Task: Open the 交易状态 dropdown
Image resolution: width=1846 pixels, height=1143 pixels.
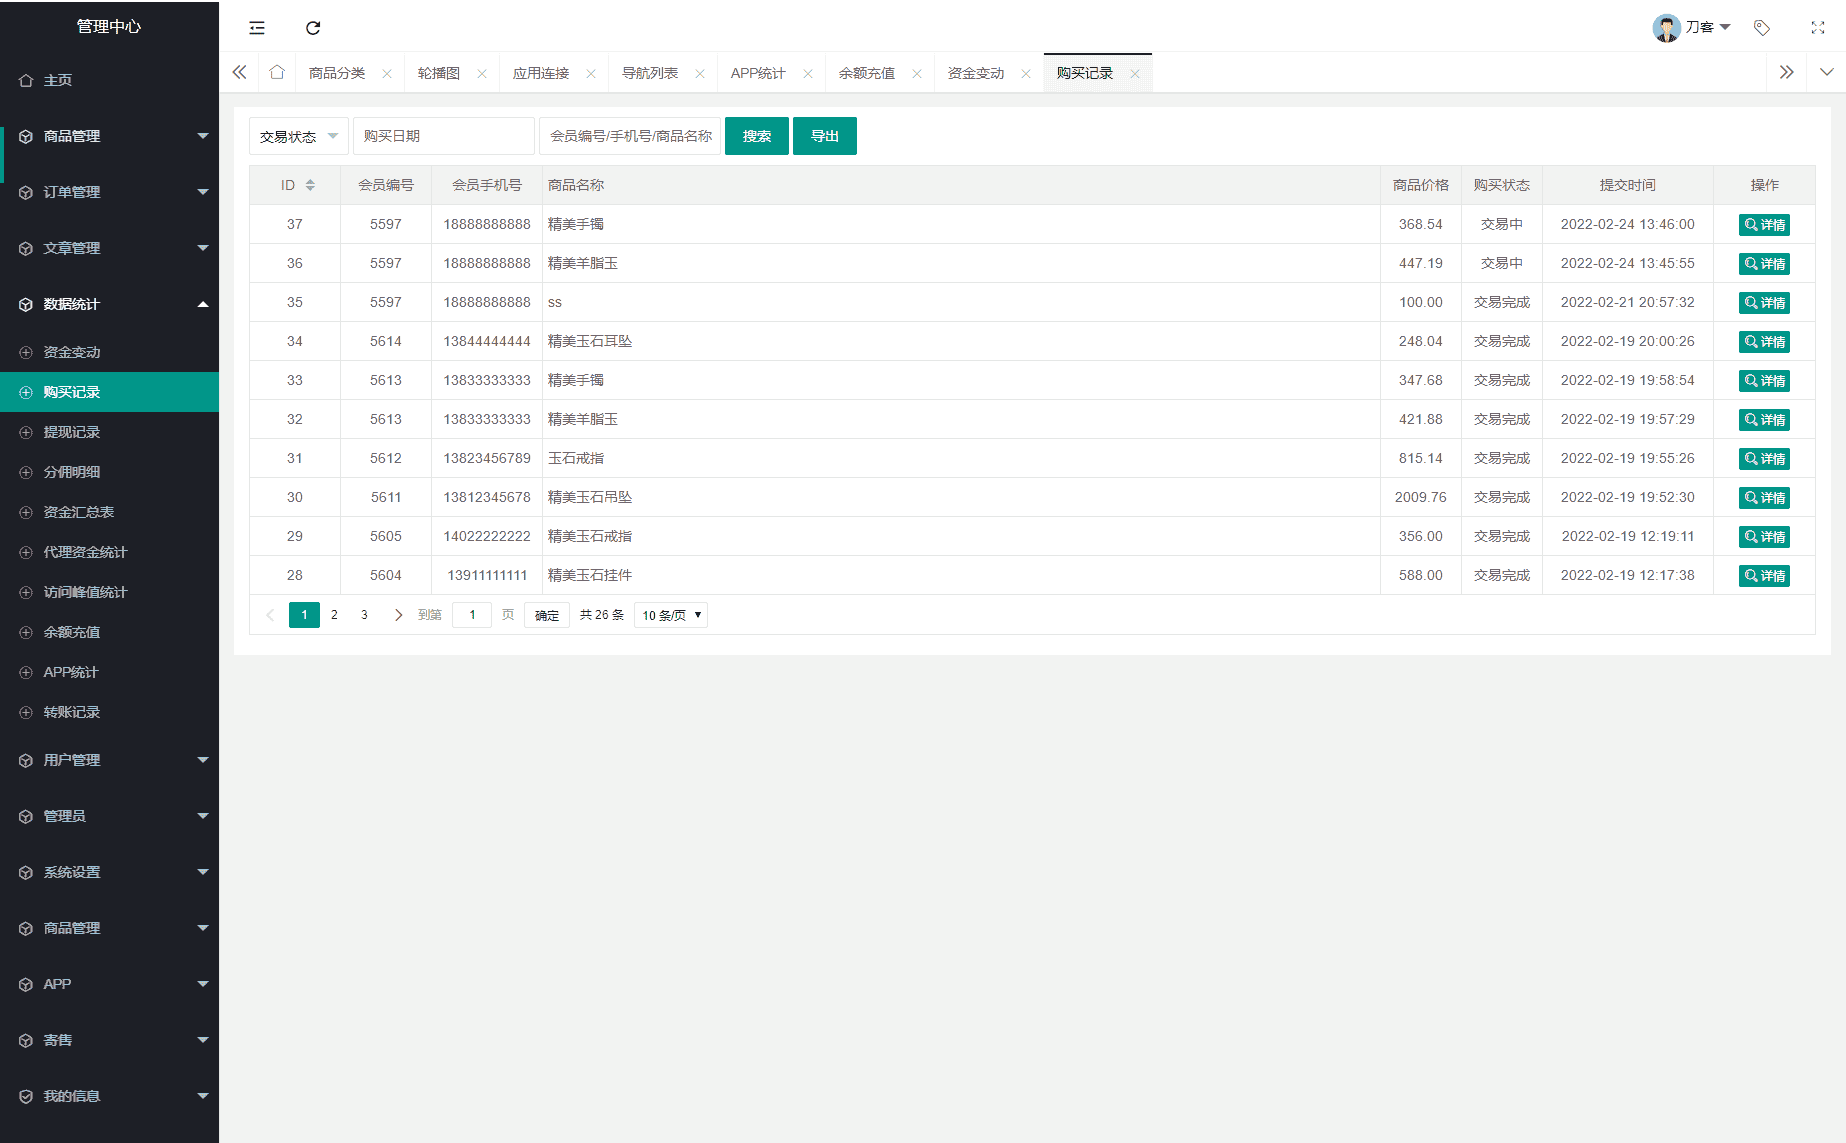Action: click(298, 136)
